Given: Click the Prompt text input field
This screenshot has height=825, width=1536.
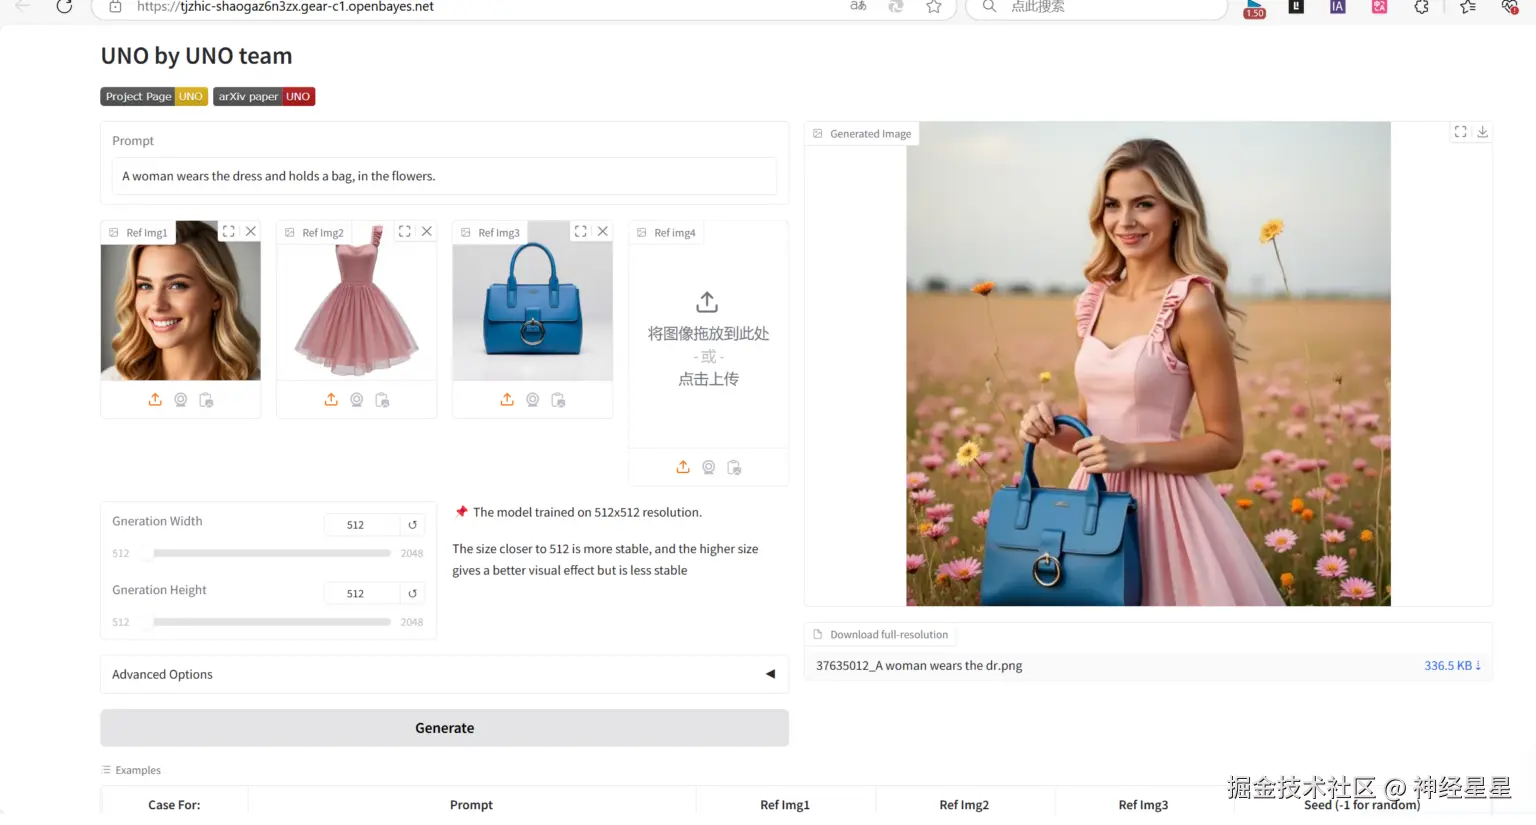Looking at the screenshot, I should [x=444, y=176].
